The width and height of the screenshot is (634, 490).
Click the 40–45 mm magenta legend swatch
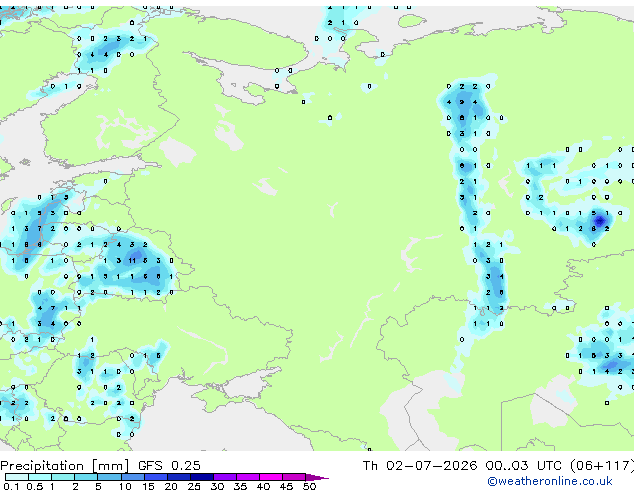point(271,477)
